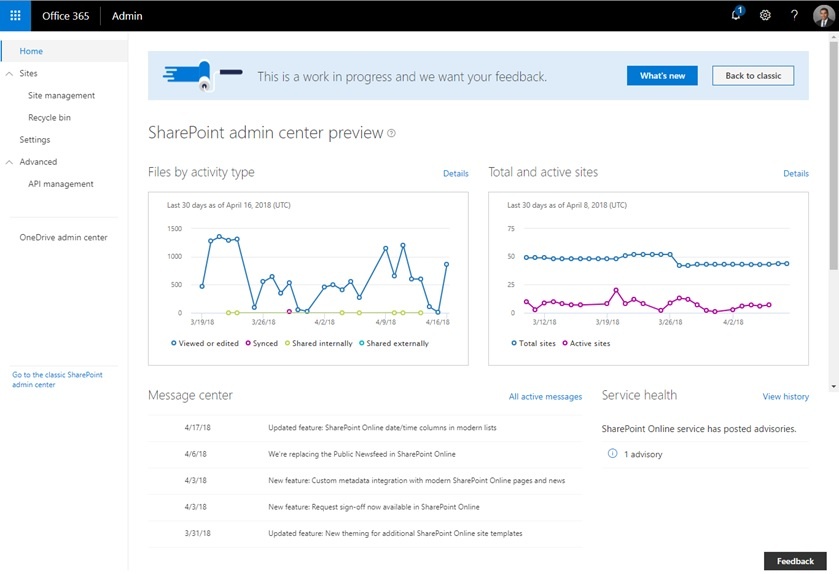Screen dimensions: 839x574
Task: Click Admin in the header bar
Action: [x=127, y=16]
